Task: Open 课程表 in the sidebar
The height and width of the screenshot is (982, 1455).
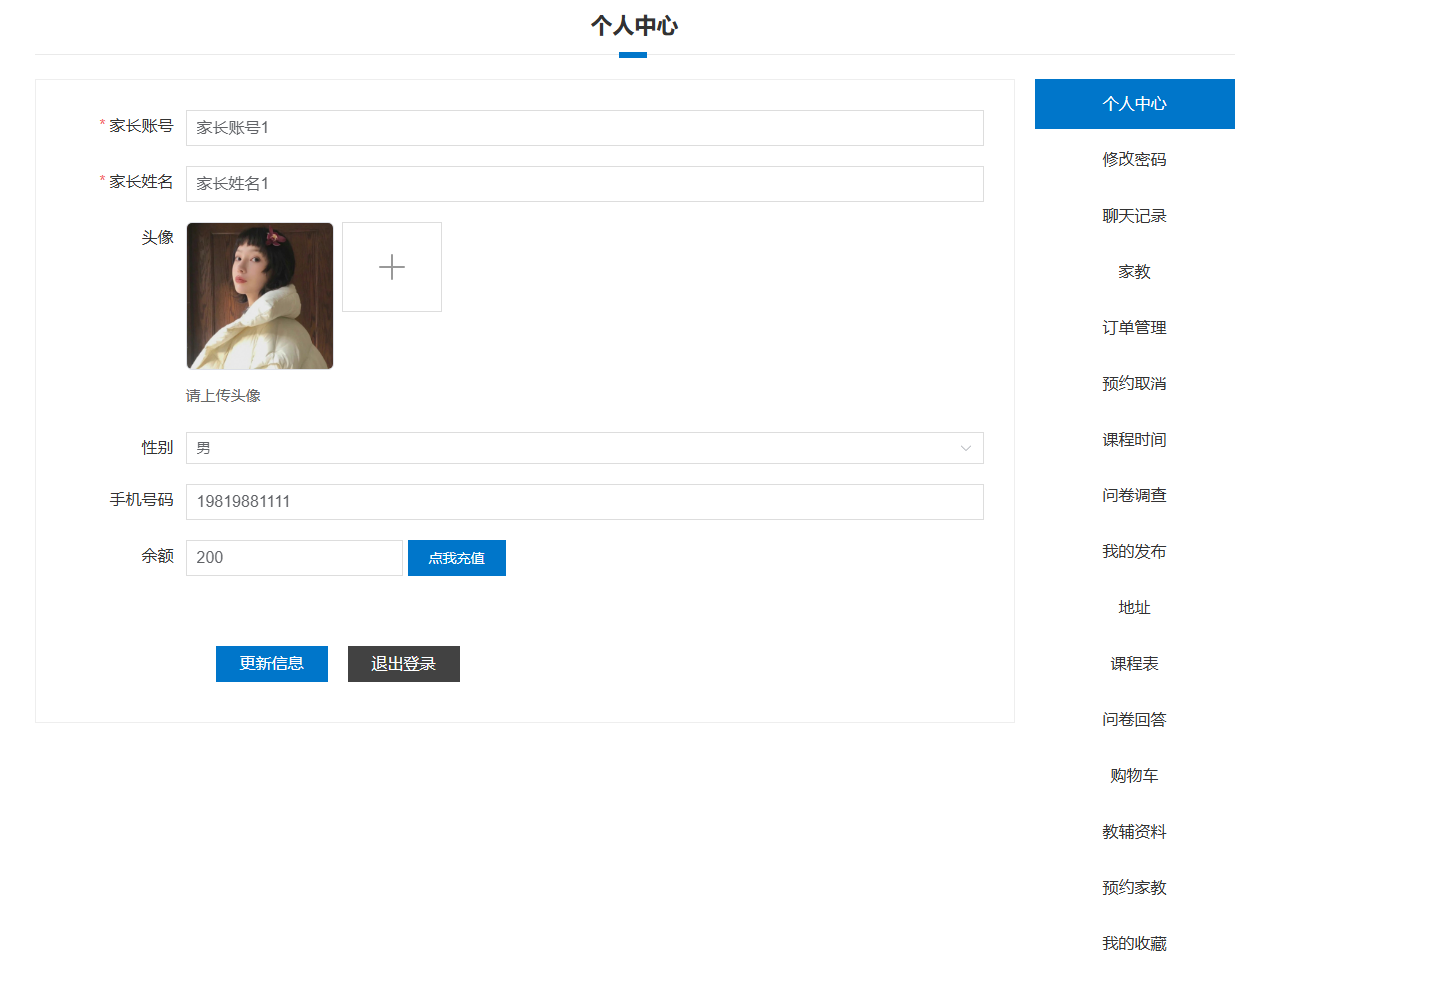Action: 1134,664
